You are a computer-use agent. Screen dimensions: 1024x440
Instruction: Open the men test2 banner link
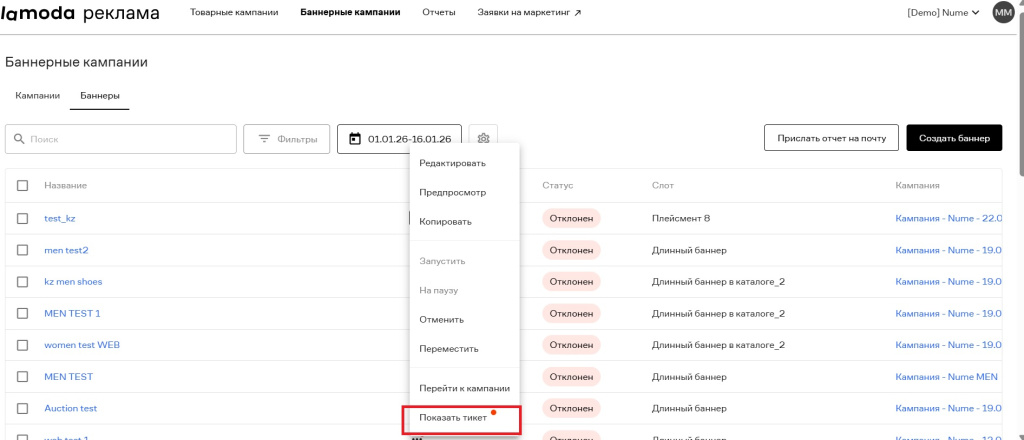coord(66,250)
